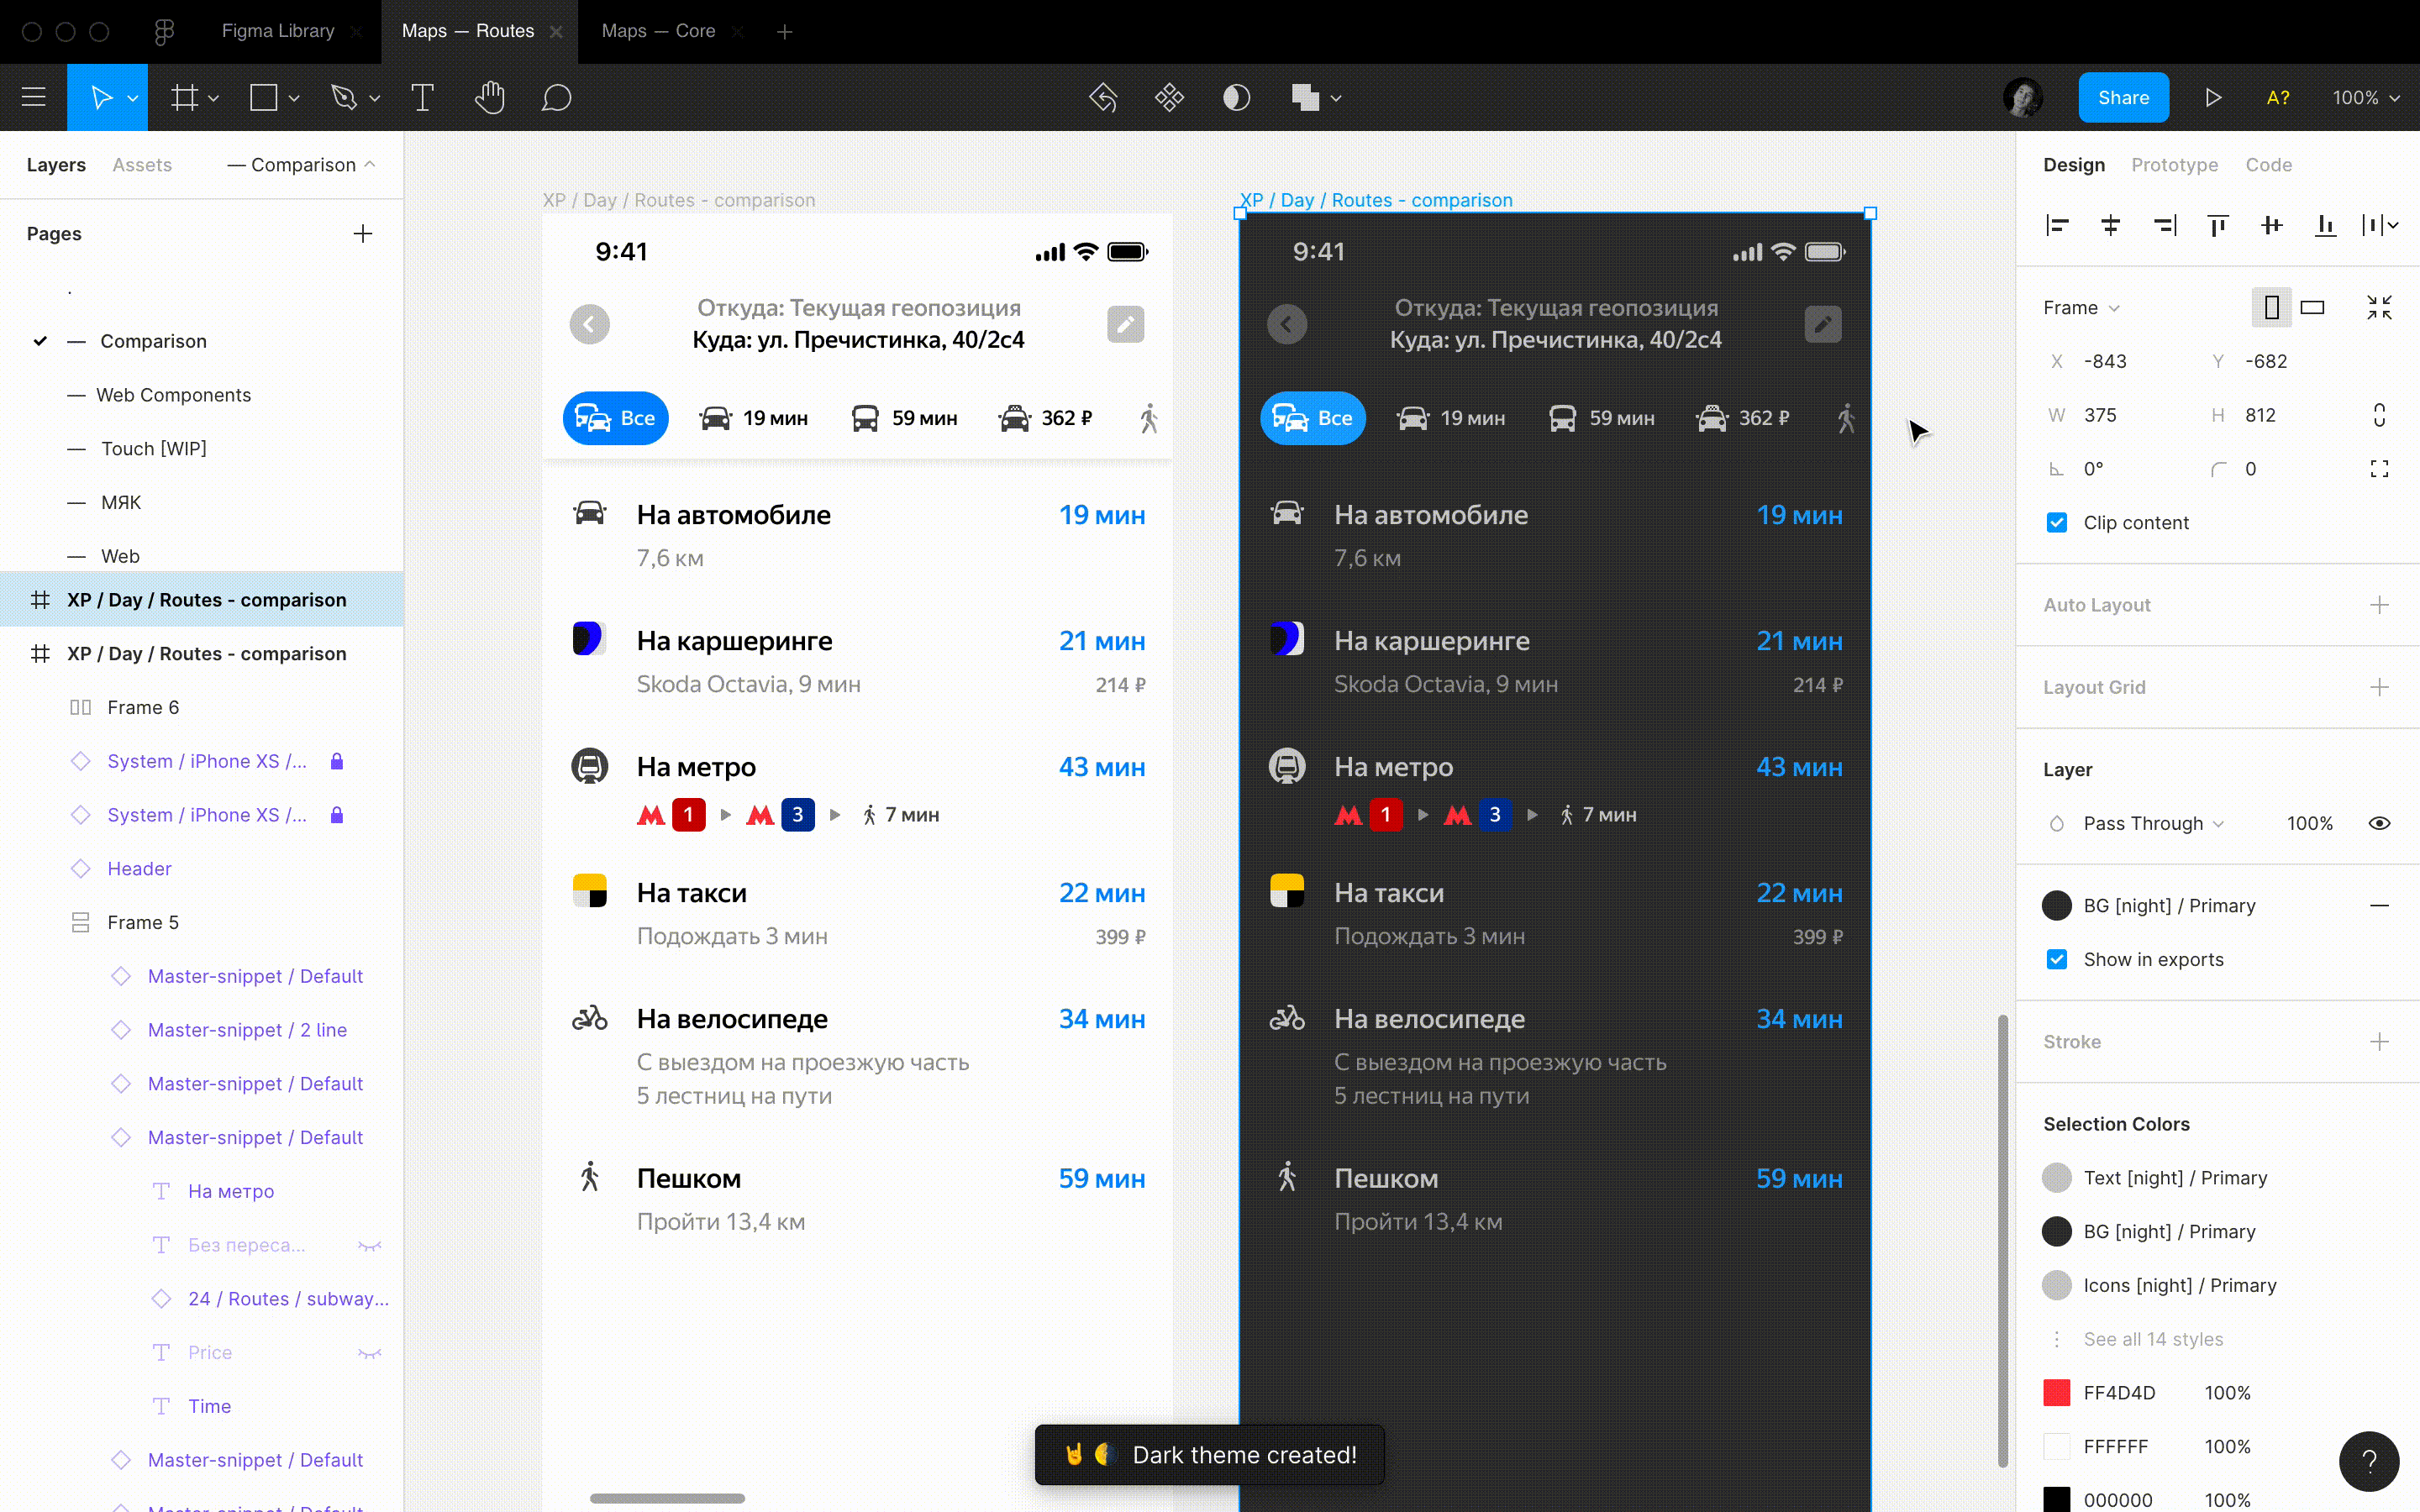Open the hamburger main menu

(x=33, y=98)
